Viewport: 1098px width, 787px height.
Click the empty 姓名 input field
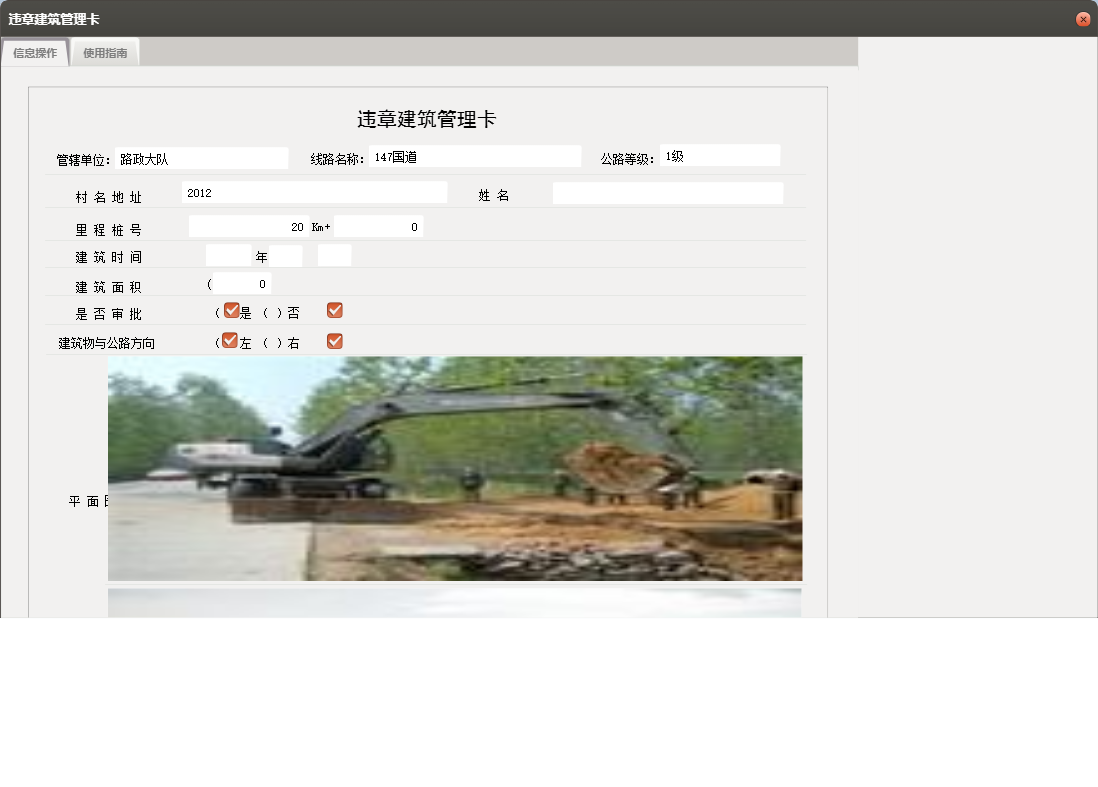pos(667,192)
